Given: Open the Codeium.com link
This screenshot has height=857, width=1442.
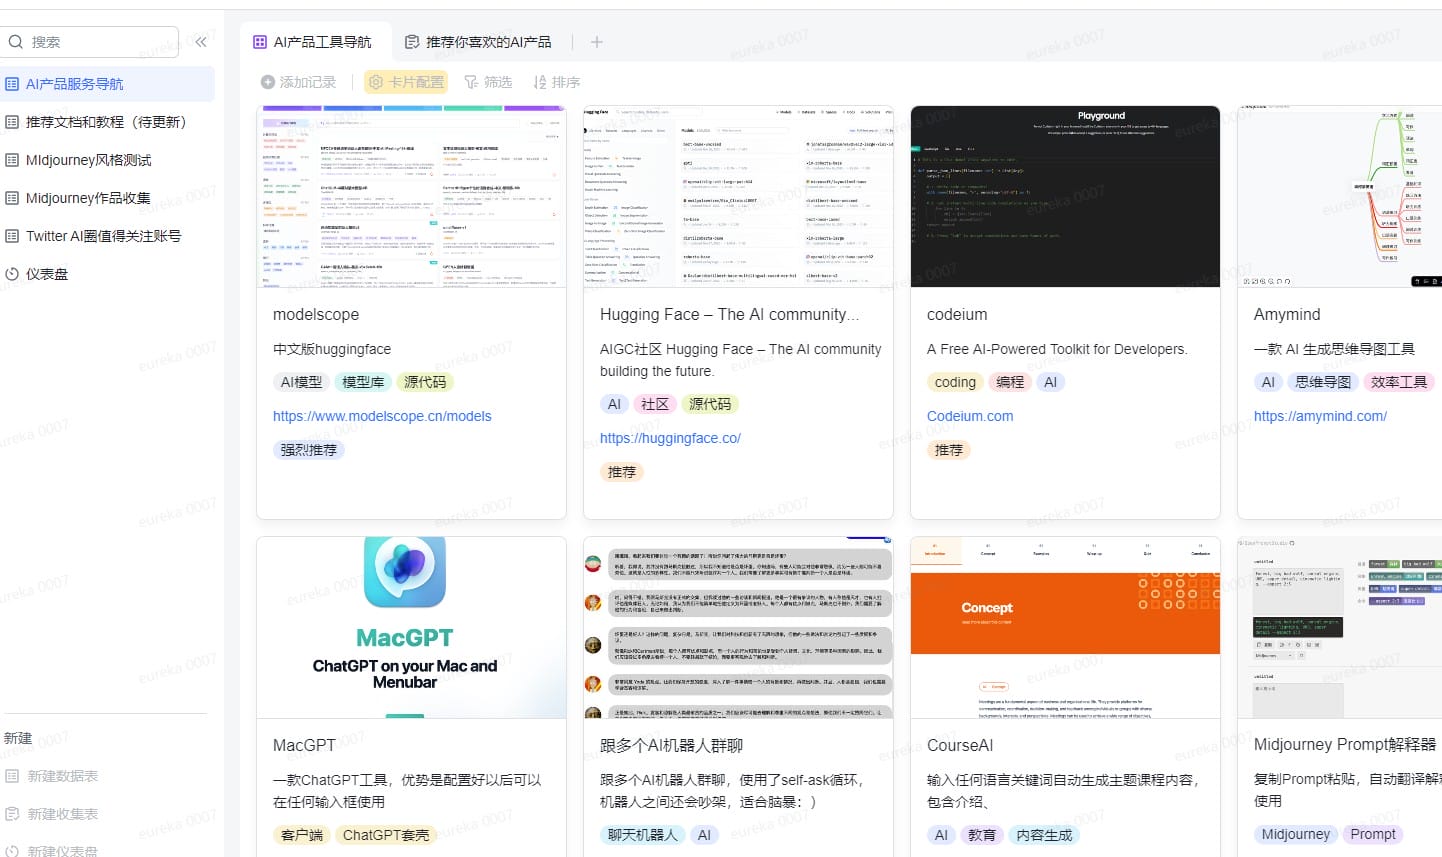Looking at the screenshot, I should point(970,416).
